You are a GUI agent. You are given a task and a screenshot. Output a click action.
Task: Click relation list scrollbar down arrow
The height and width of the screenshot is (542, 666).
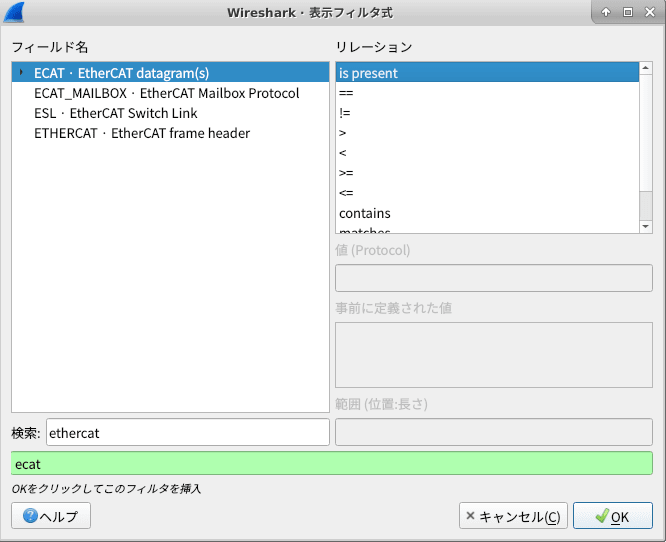click(646, 227)
